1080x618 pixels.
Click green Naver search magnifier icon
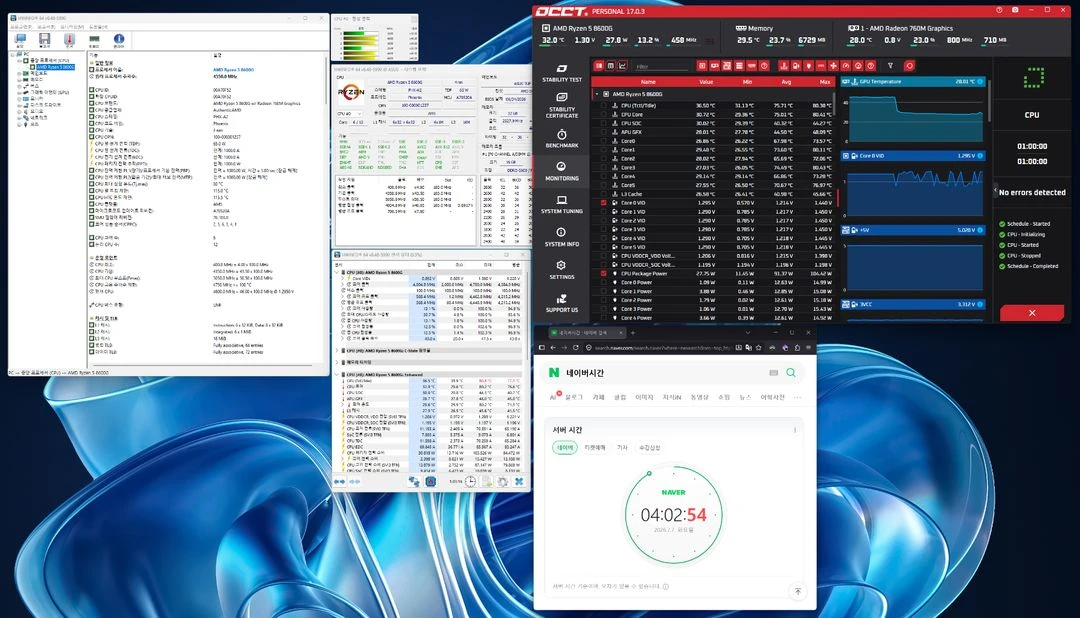tap(791, 373)
